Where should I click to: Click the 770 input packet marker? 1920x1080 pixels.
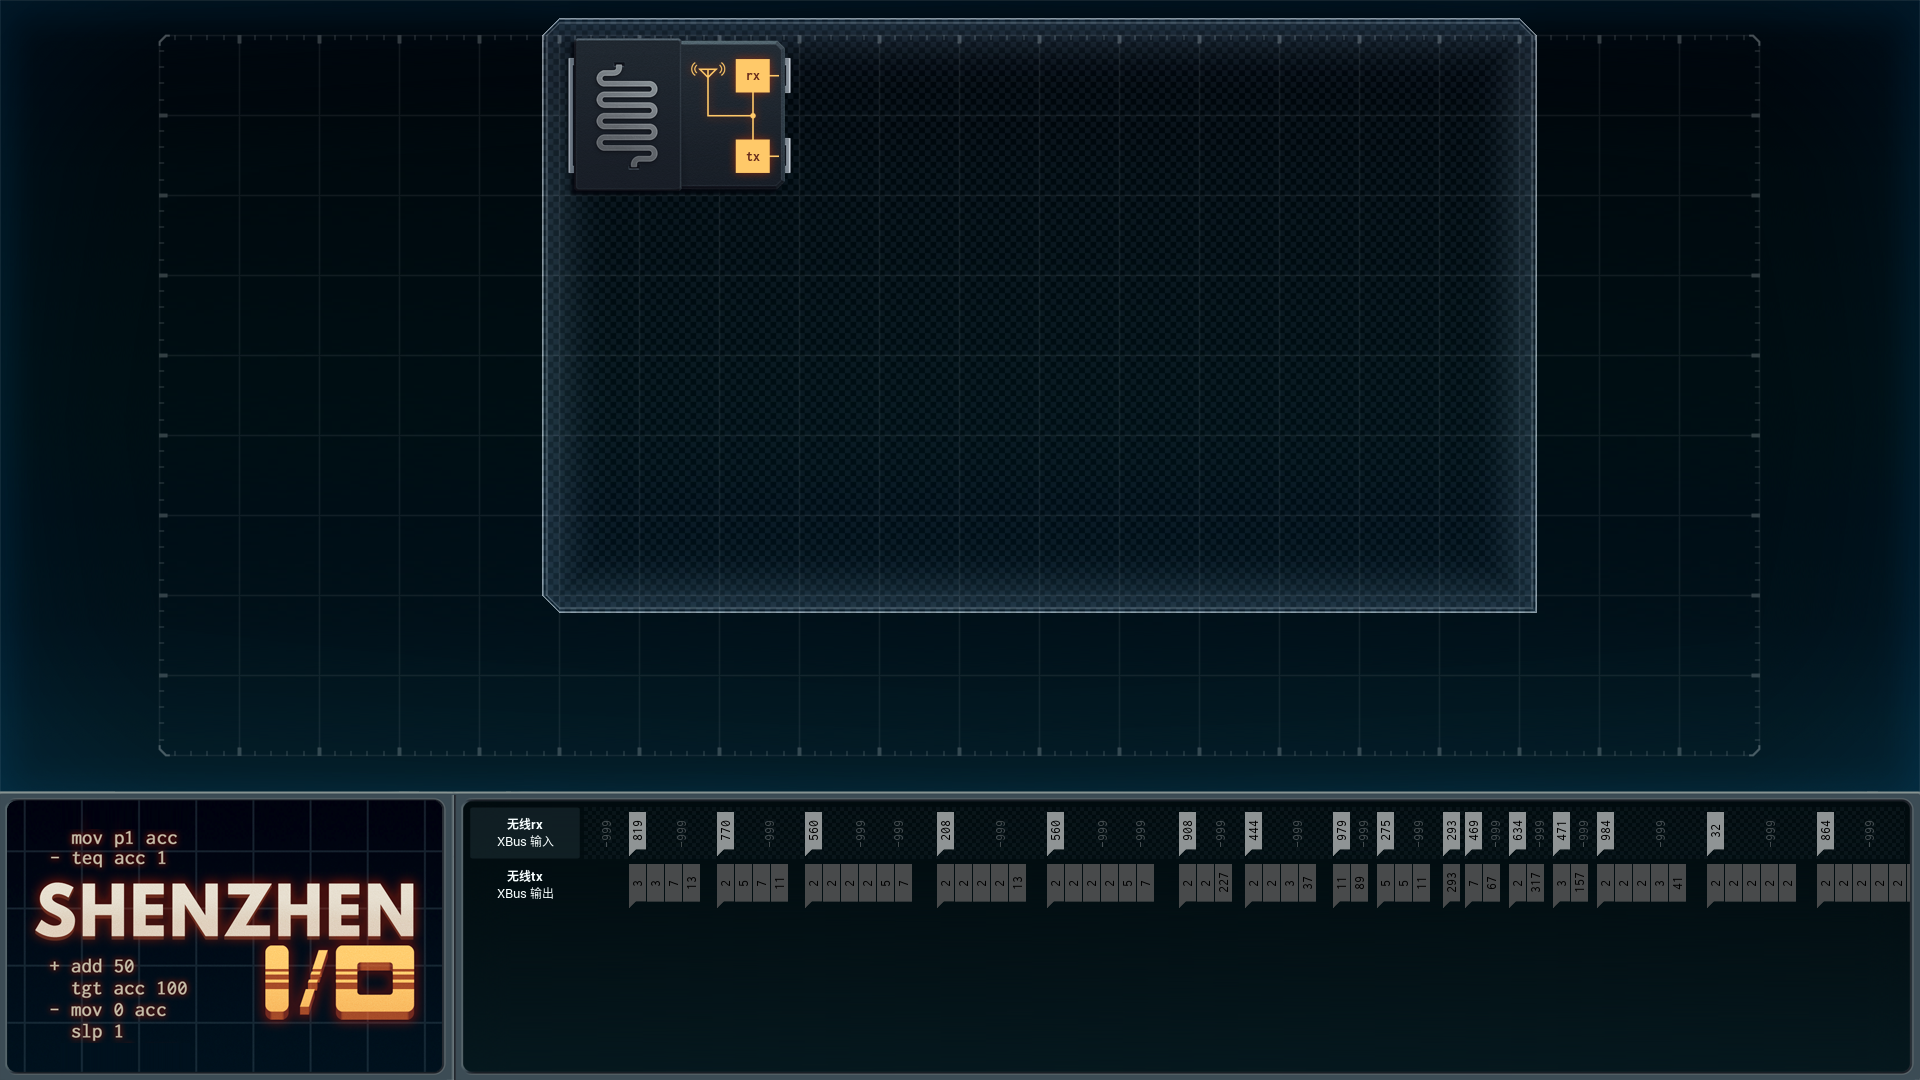(x=725, y=832)
